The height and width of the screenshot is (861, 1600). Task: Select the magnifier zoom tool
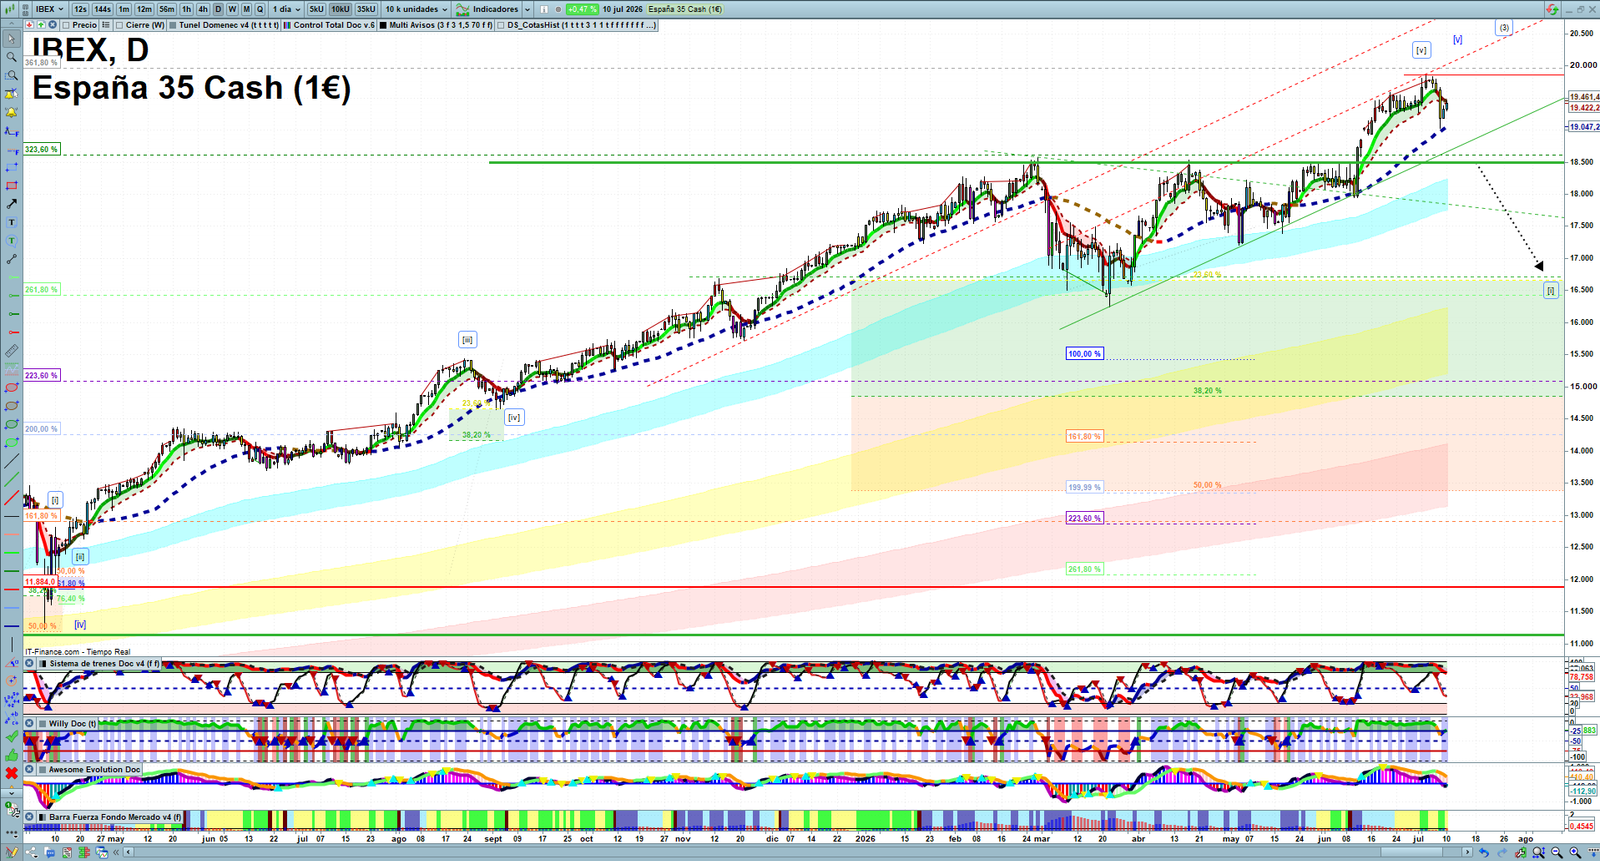11,57
